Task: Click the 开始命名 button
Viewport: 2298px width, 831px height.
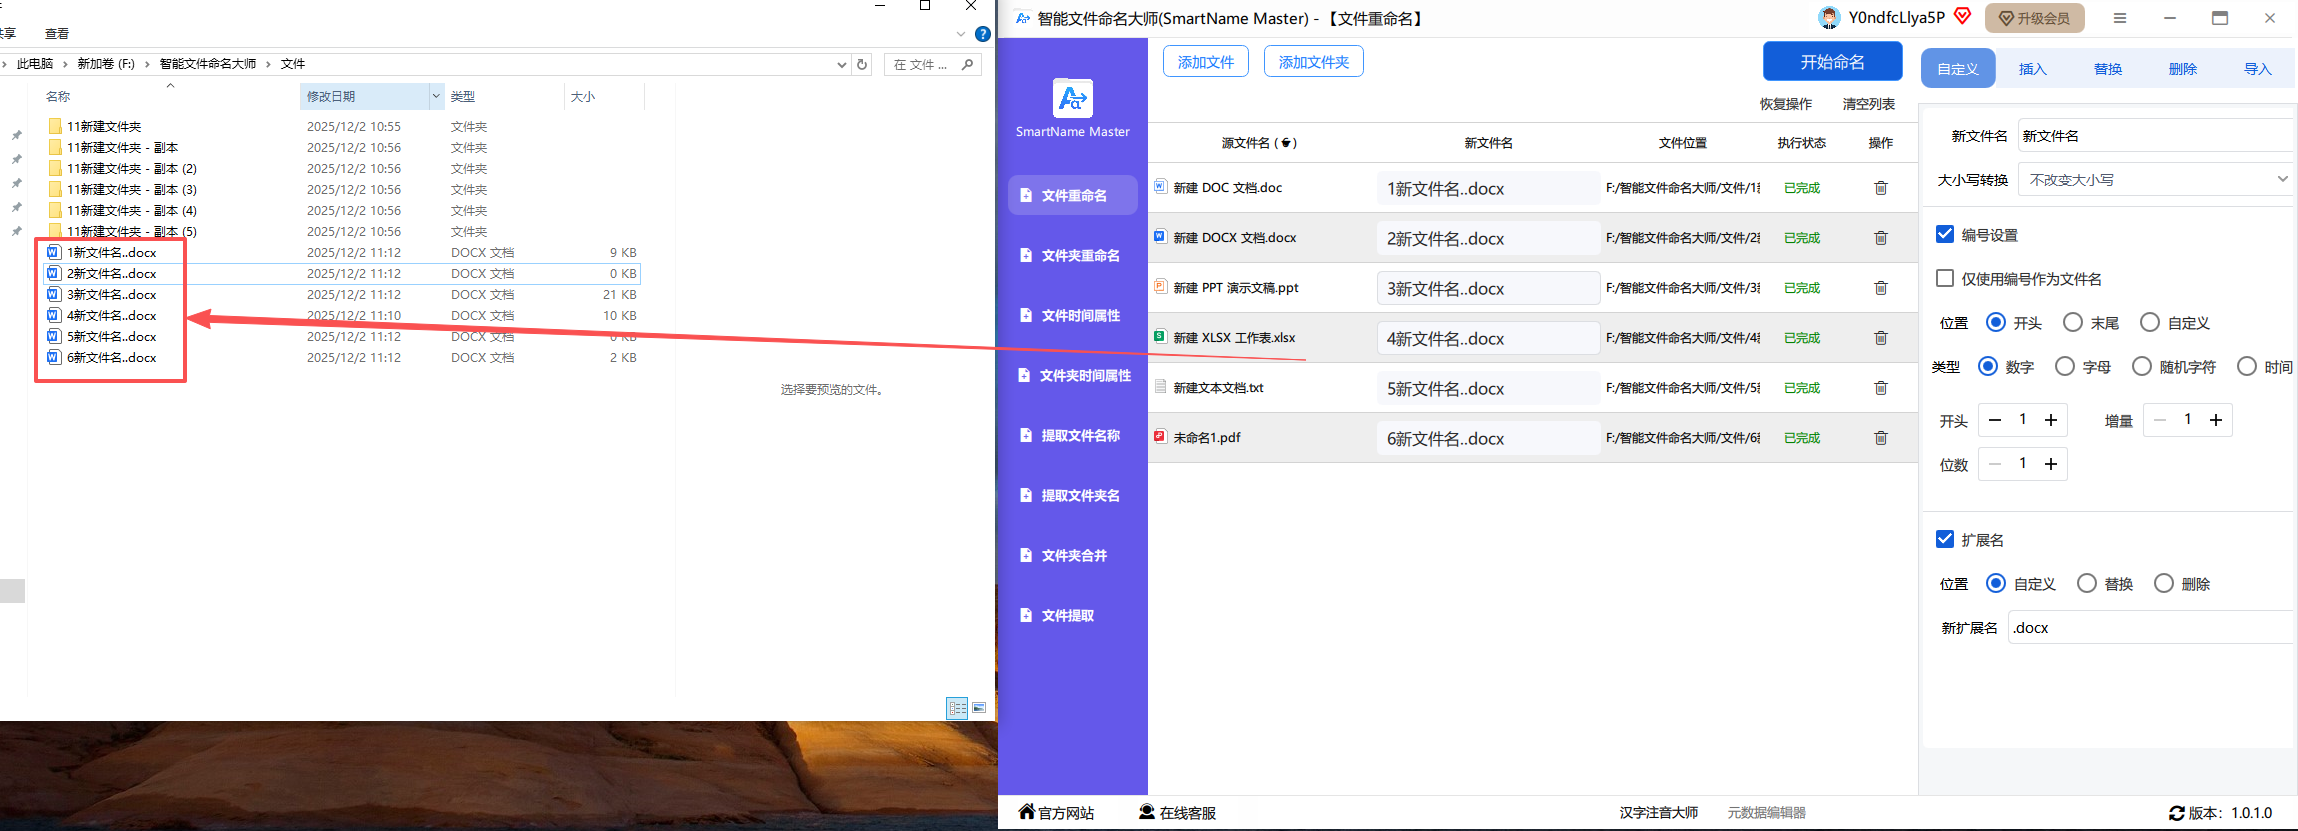Action: point(1832,62)
